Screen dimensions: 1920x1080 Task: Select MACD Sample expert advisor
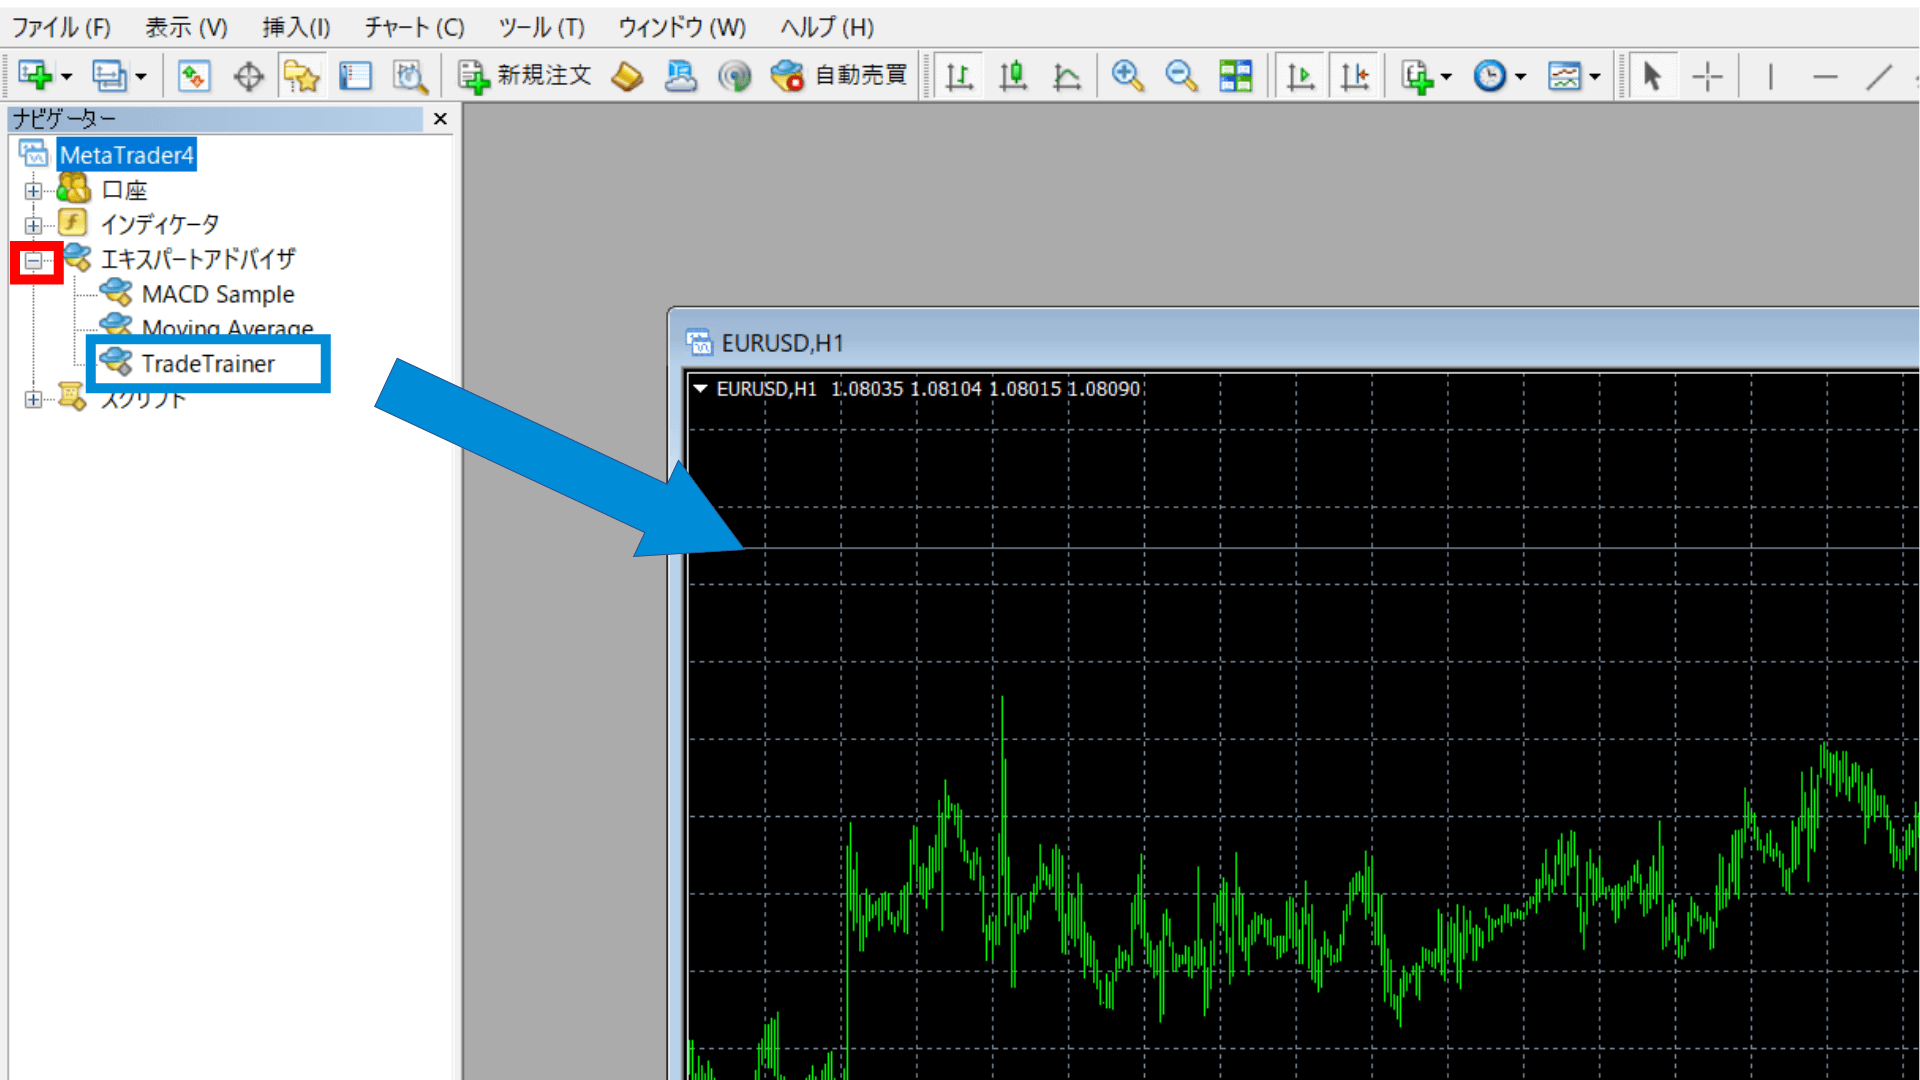(x=217, y=294)
